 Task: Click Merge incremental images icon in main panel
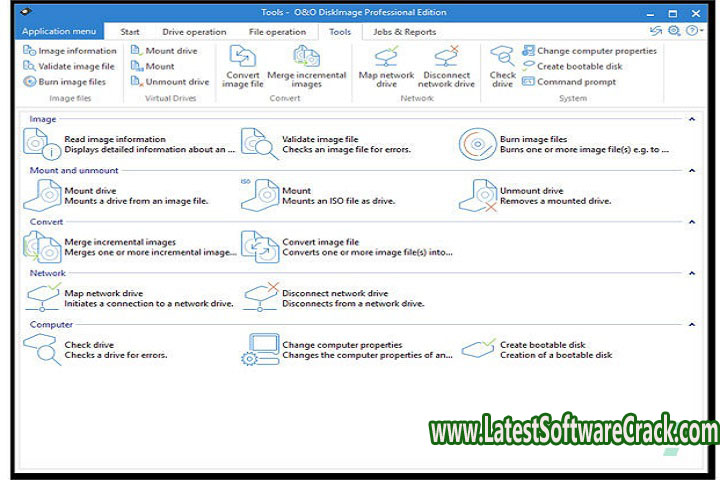(x=42, y=247)
